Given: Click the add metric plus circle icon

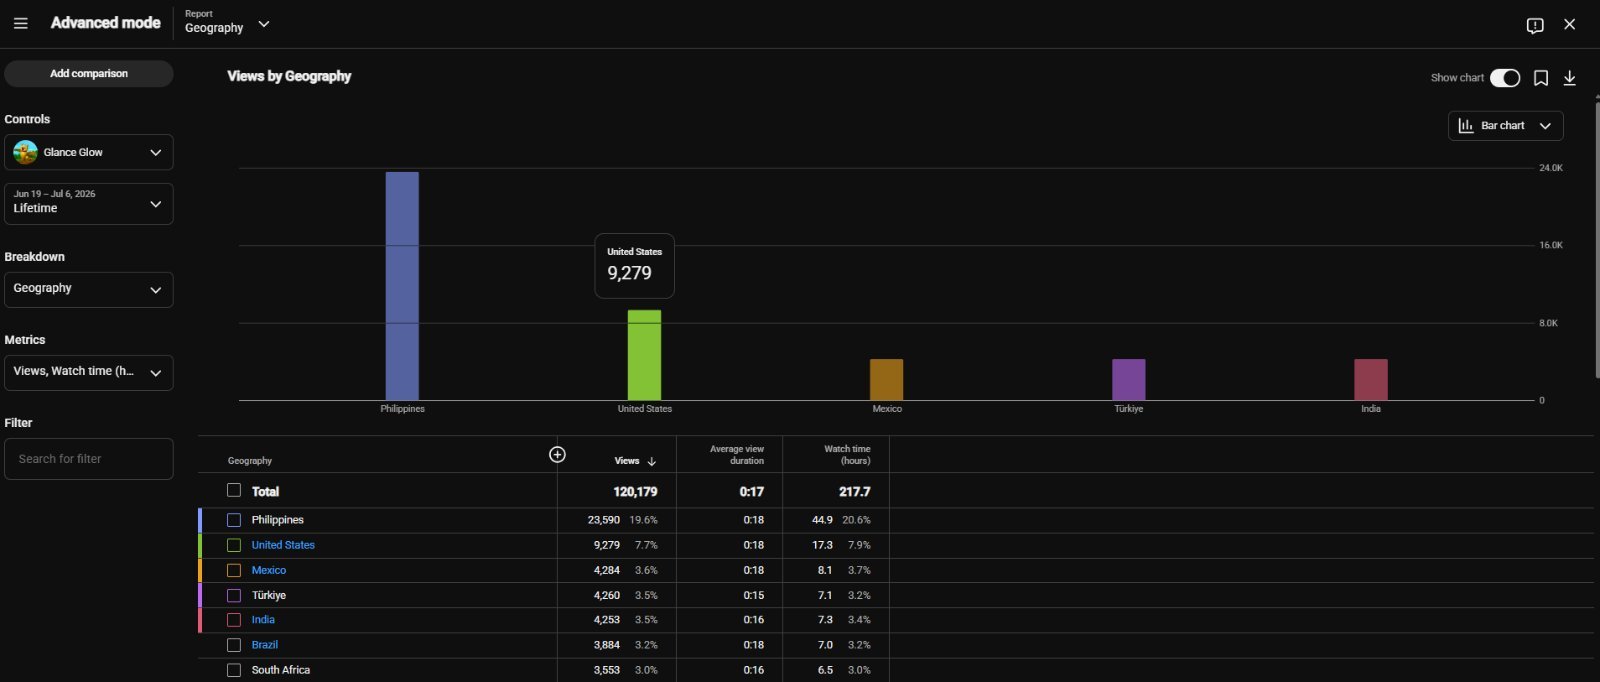Looking at the screenshot, I should coord(557,455).
